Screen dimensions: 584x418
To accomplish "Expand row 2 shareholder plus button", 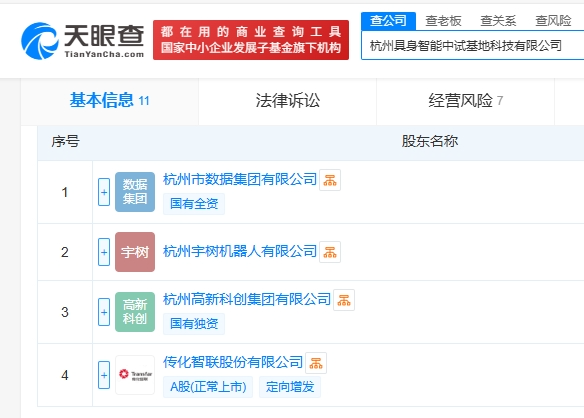I will coord(104,252).
